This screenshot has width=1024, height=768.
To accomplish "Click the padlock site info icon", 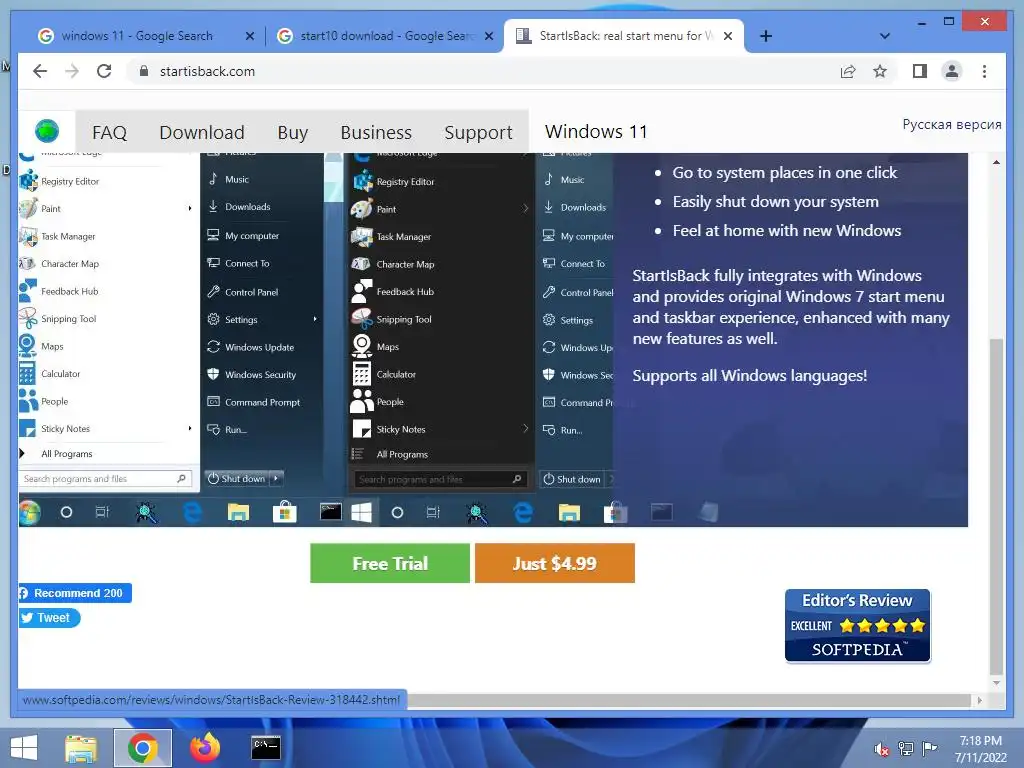I will point(144,71).
